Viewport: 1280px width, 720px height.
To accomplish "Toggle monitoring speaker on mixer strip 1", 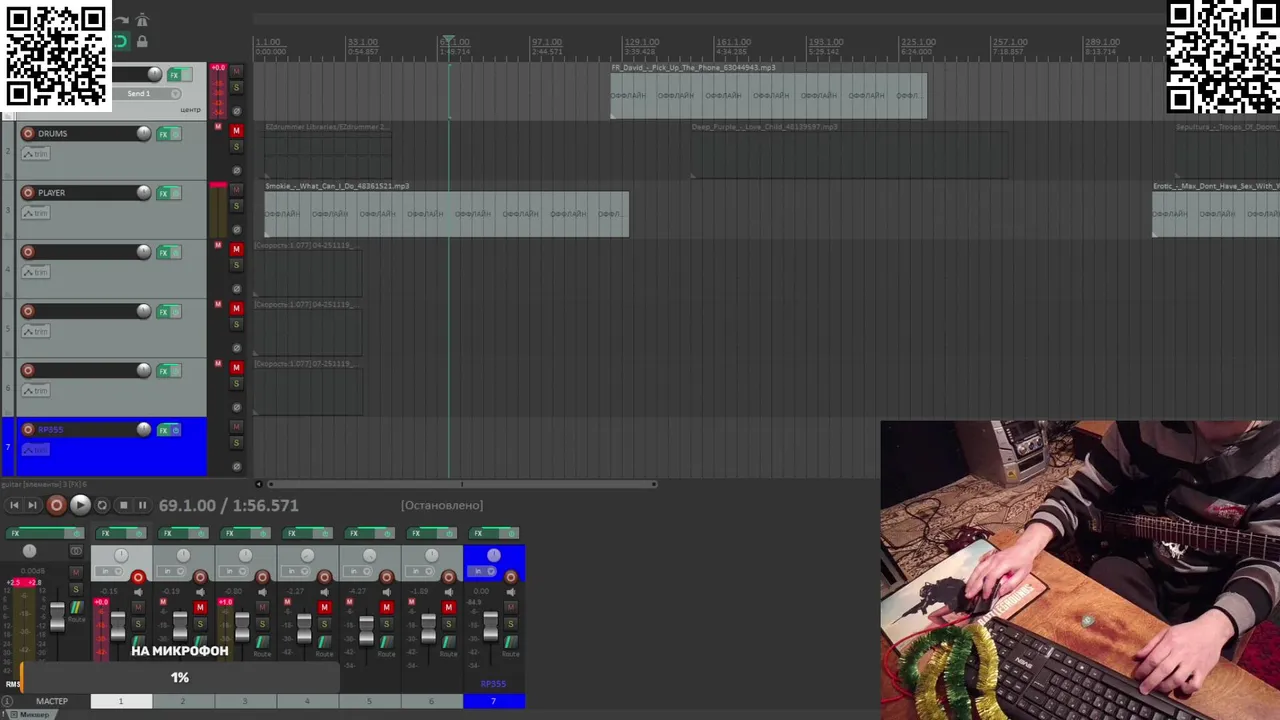I will [x=138, y=592].
